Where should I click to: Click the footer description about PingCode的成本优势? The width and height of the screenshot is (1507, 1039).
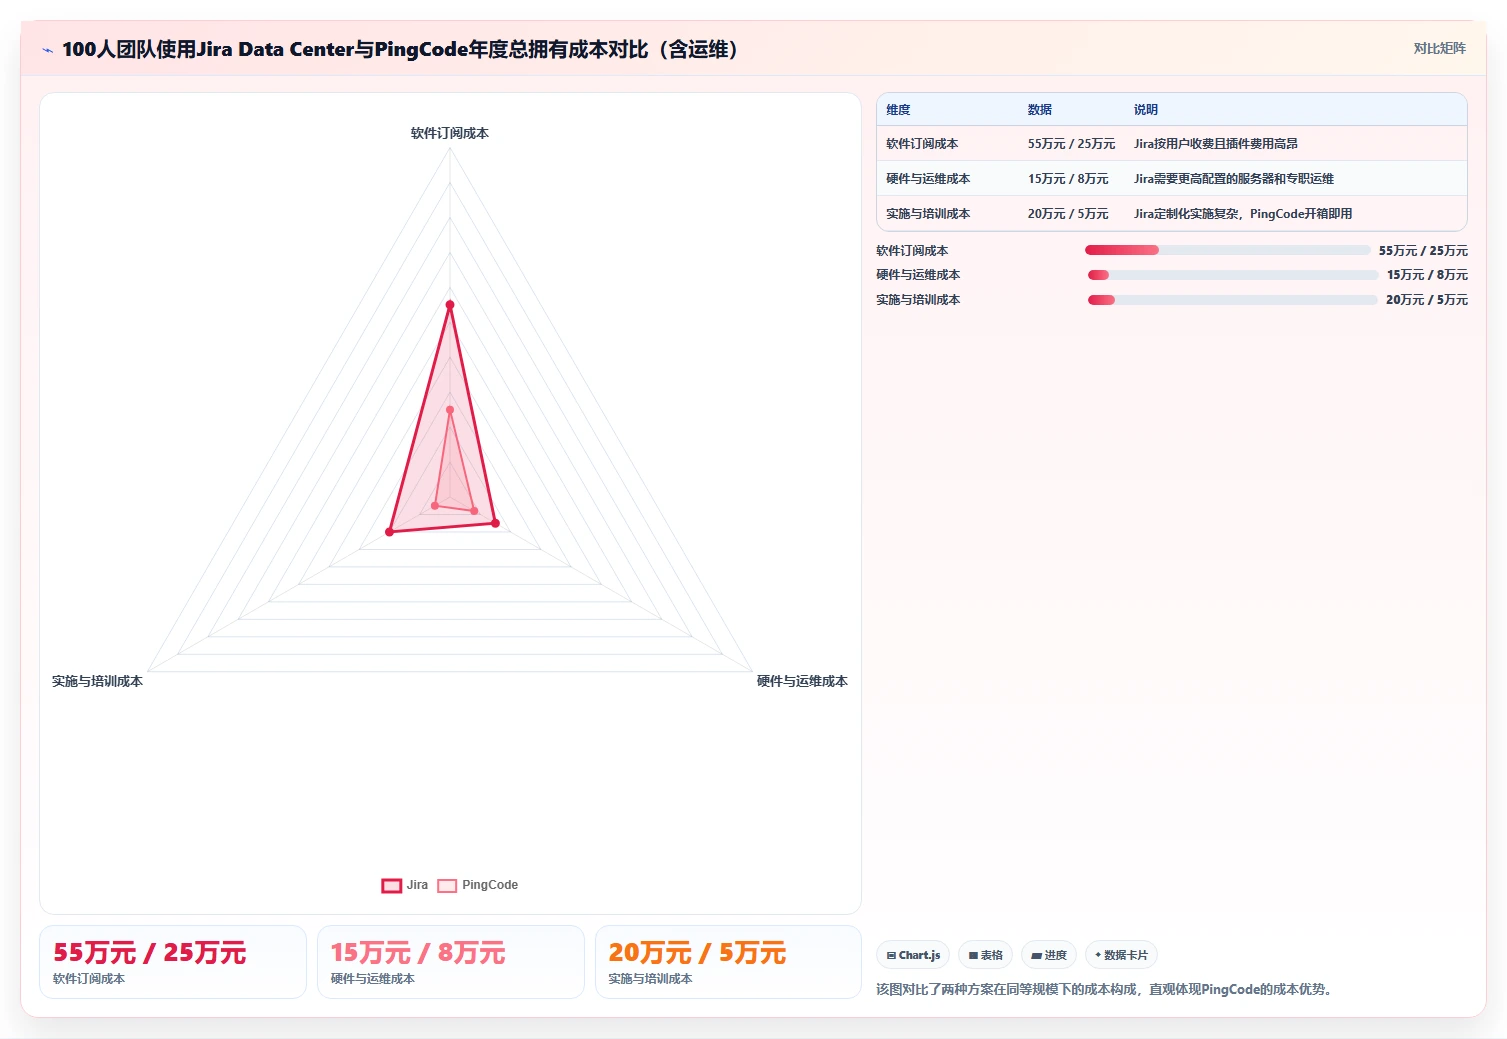1106,989
